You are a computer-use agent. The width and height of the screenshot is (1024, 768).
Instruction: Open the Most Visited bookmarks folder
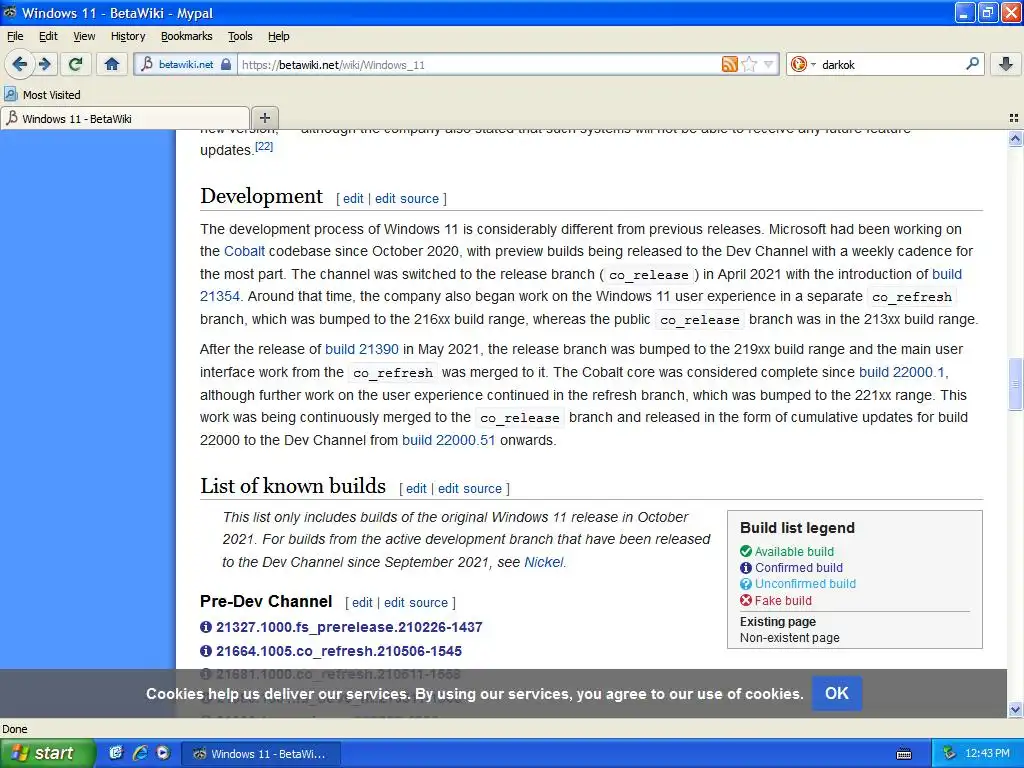42,95
